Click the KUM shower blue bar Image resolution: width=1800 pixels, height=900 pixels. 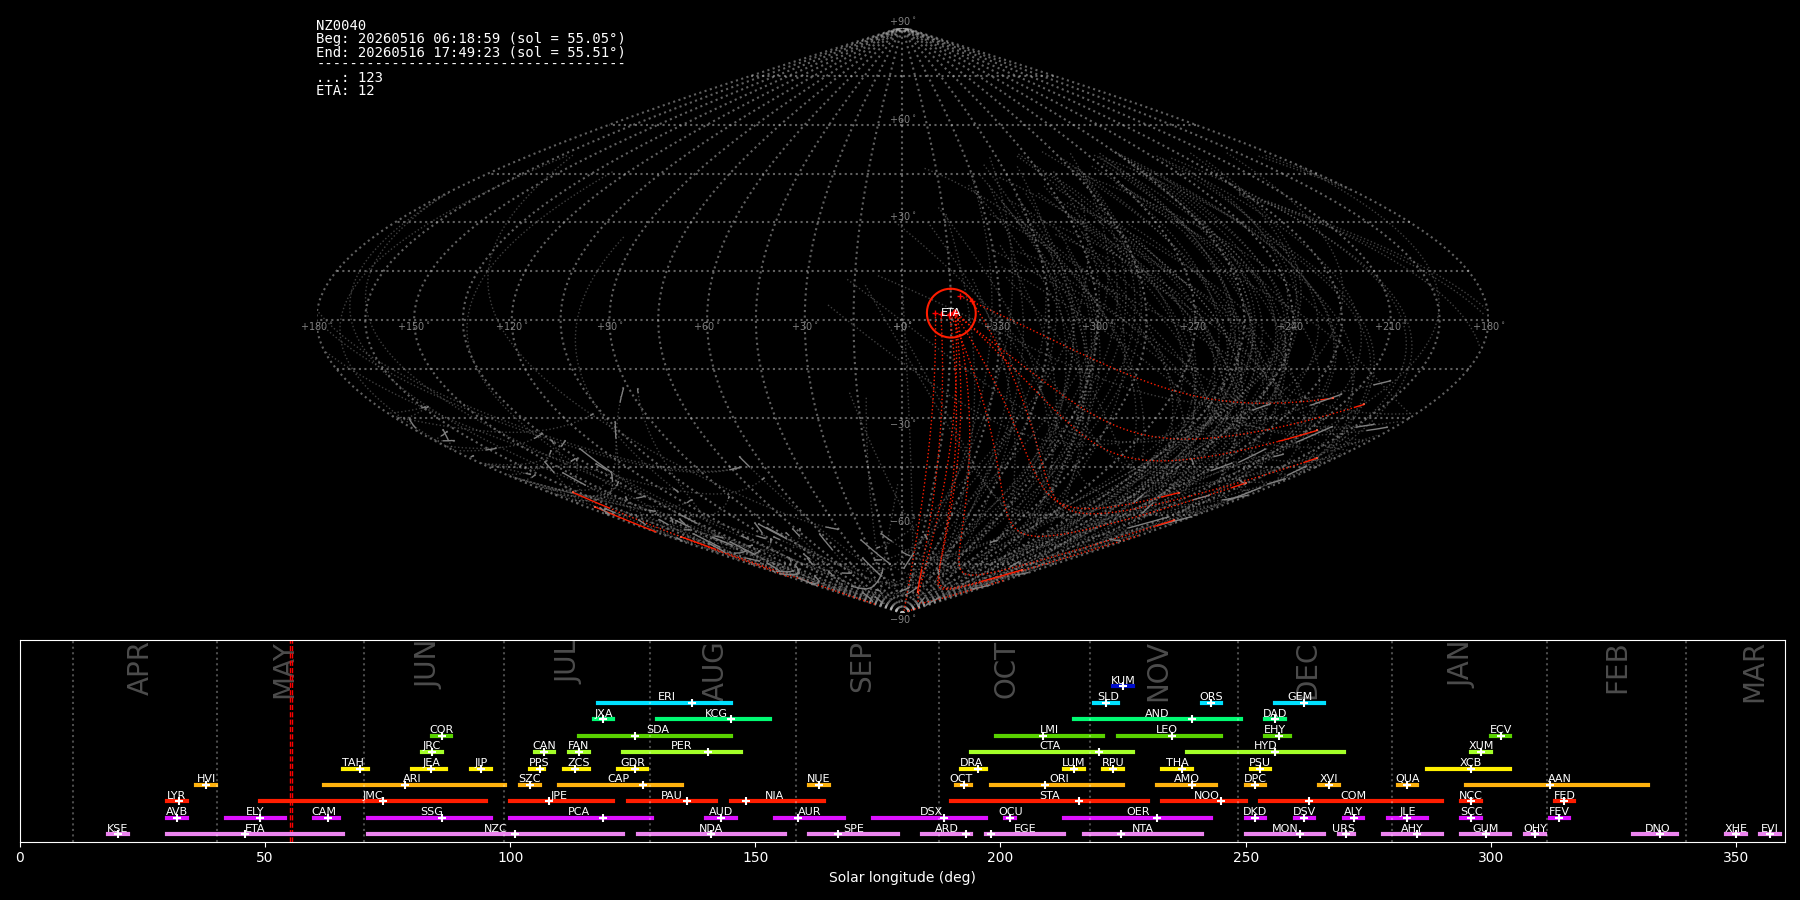(1123, 686)
